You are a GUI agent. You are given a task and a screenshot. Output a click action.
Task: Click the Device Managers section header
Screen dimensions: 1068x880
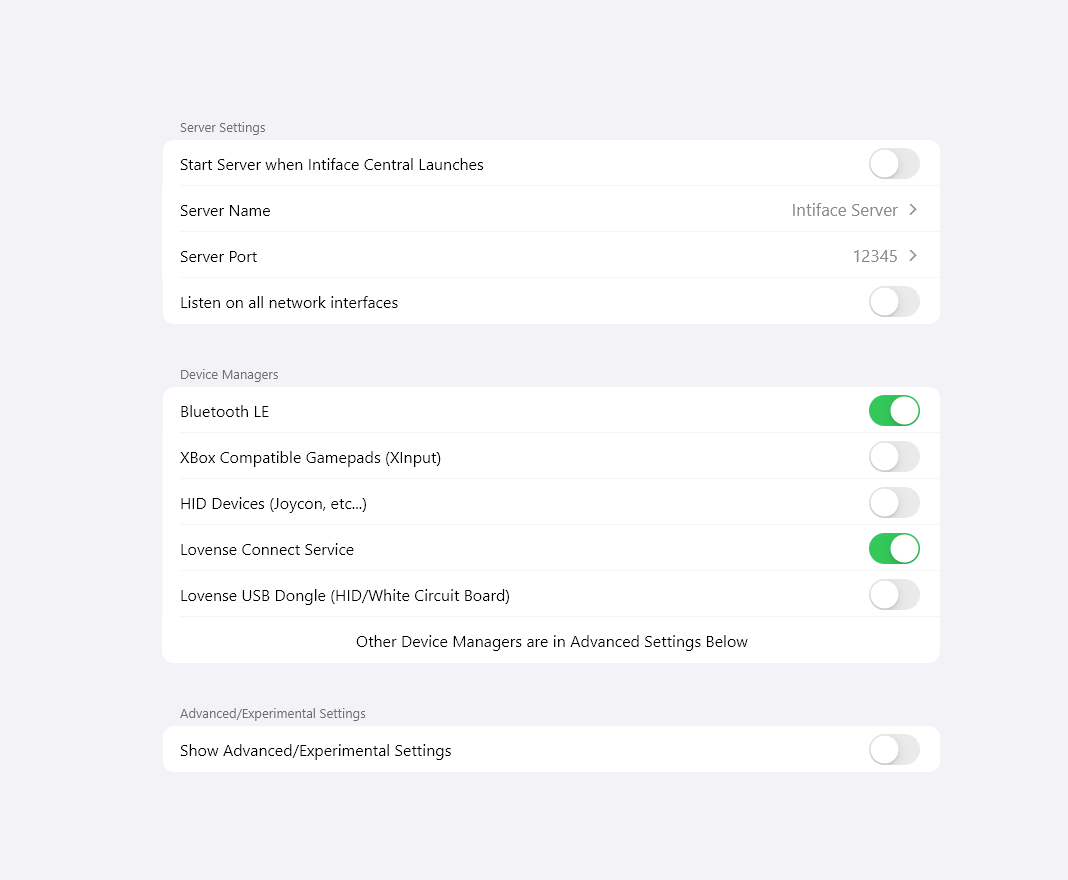pyautogui.click(x=229, y=375)
